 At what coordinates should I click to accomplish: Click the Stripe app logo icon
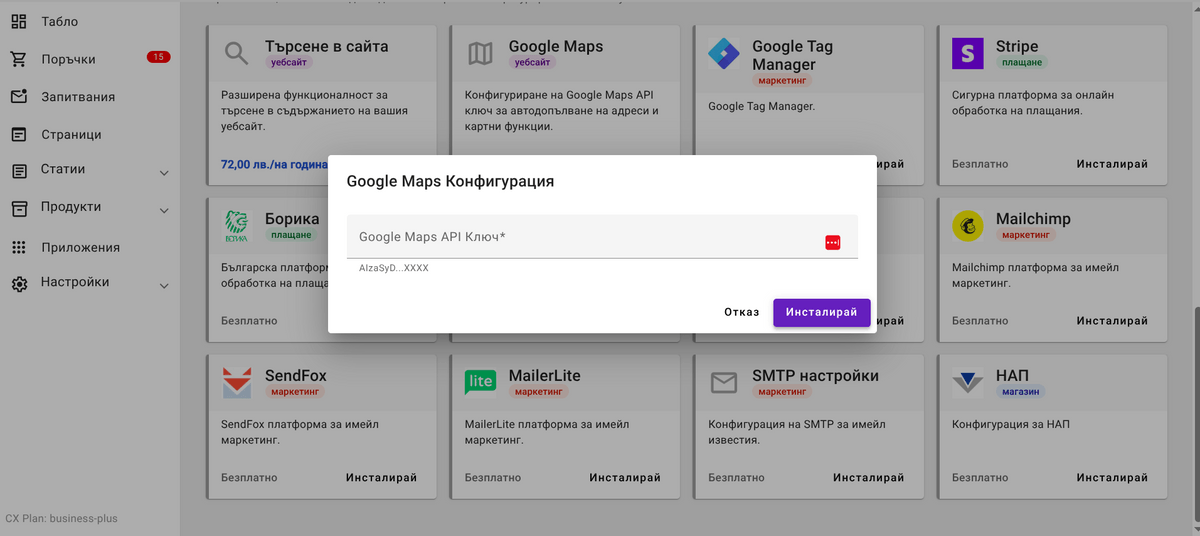pyautogui.click(x=967, y=54)
